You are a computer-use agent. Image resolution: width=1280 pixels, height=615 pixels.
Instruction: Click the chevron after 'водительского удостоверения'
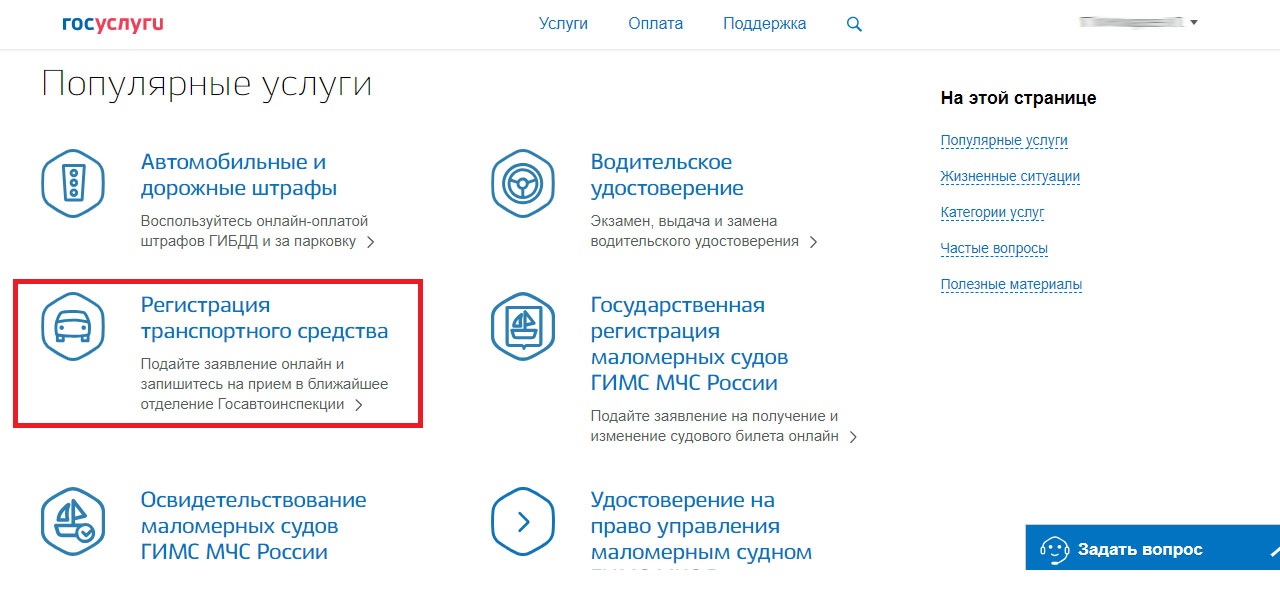click(x=813, y=242)
